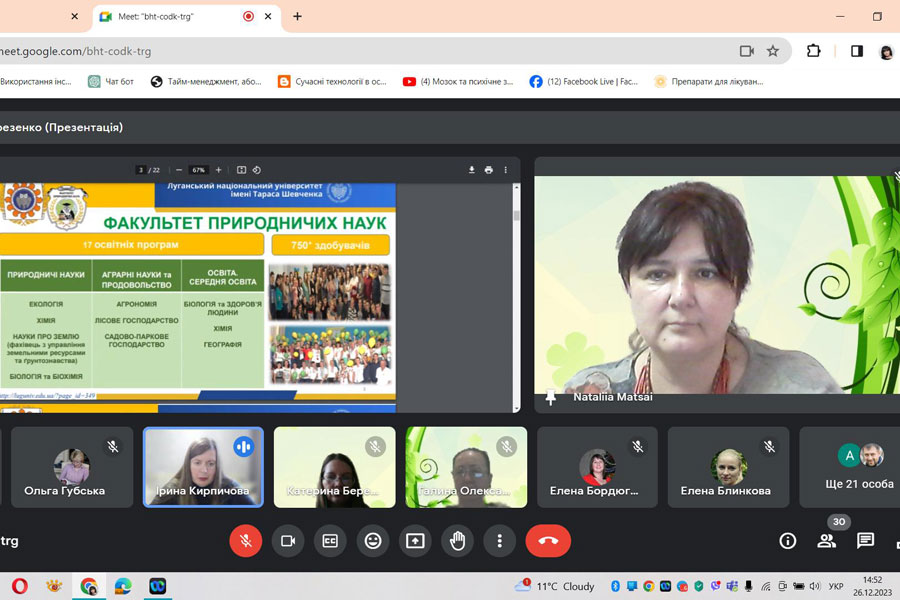Open a new browser tab

[x=297, y=17]
